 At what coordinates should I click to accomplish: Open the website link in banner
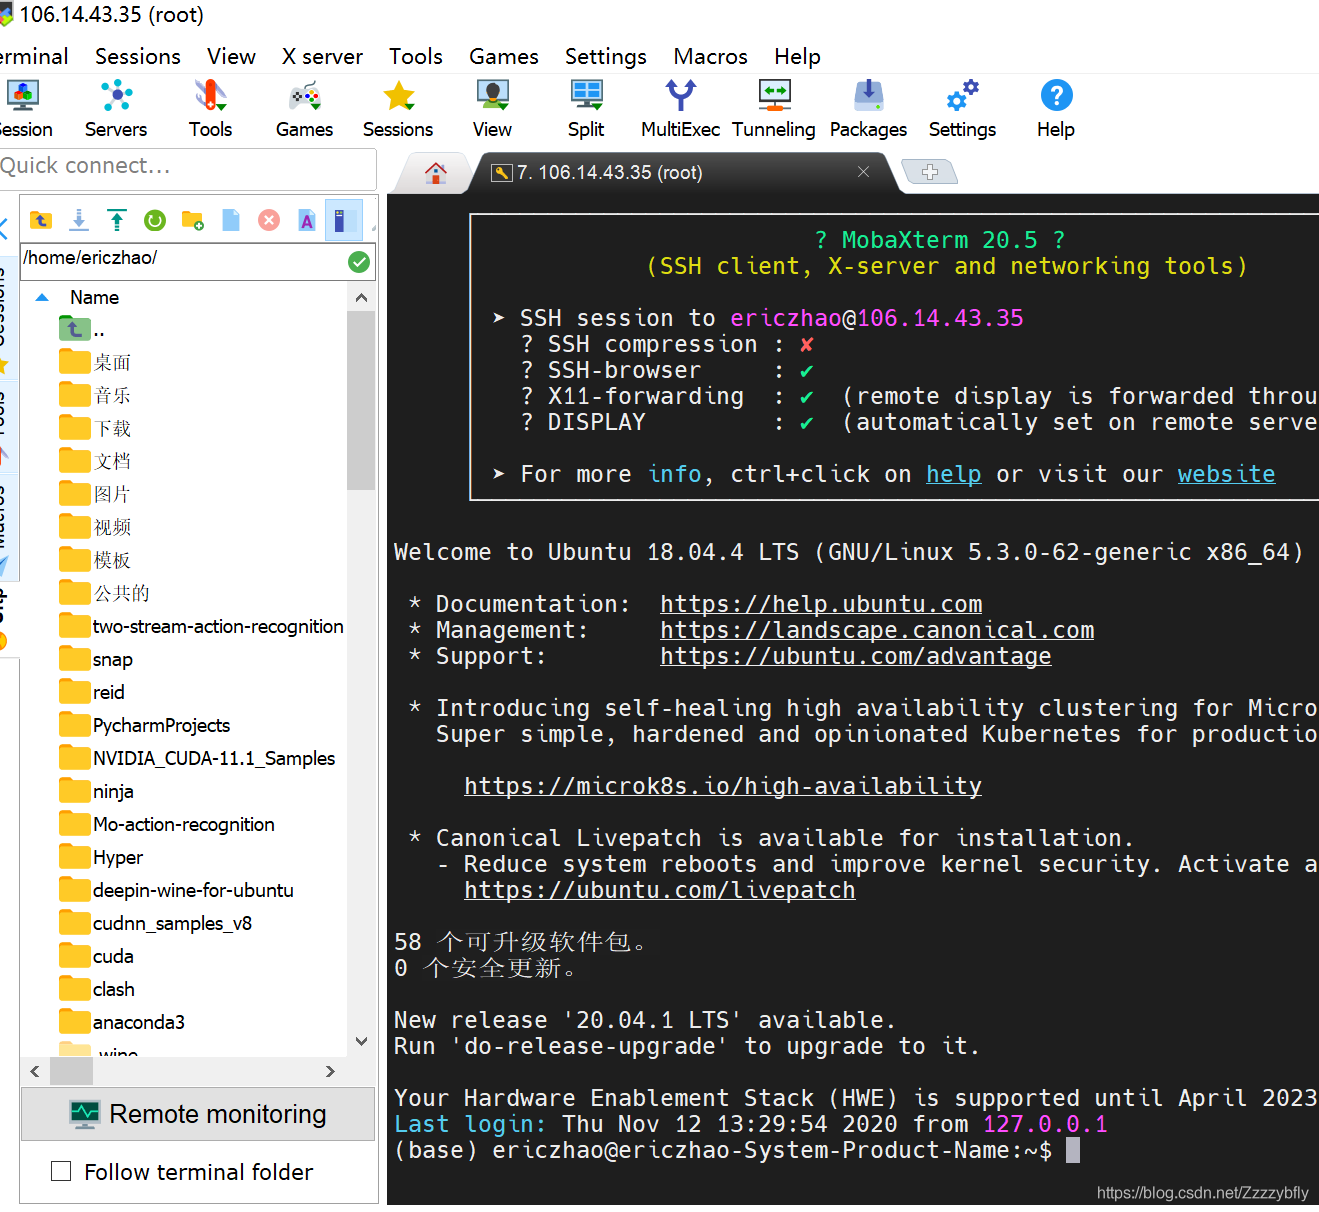pos(1226,474)
